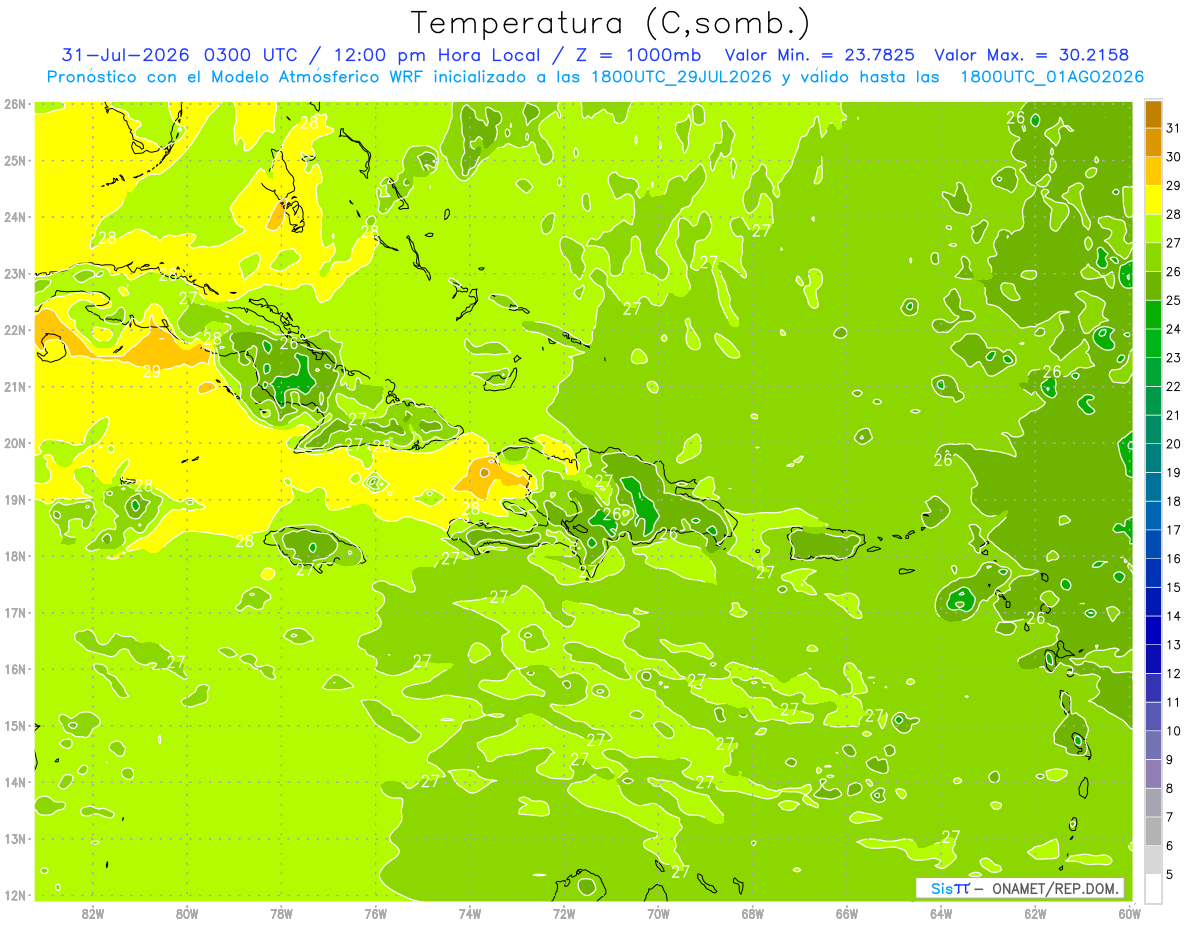Click the 66W longitude label

pos(847,913)
